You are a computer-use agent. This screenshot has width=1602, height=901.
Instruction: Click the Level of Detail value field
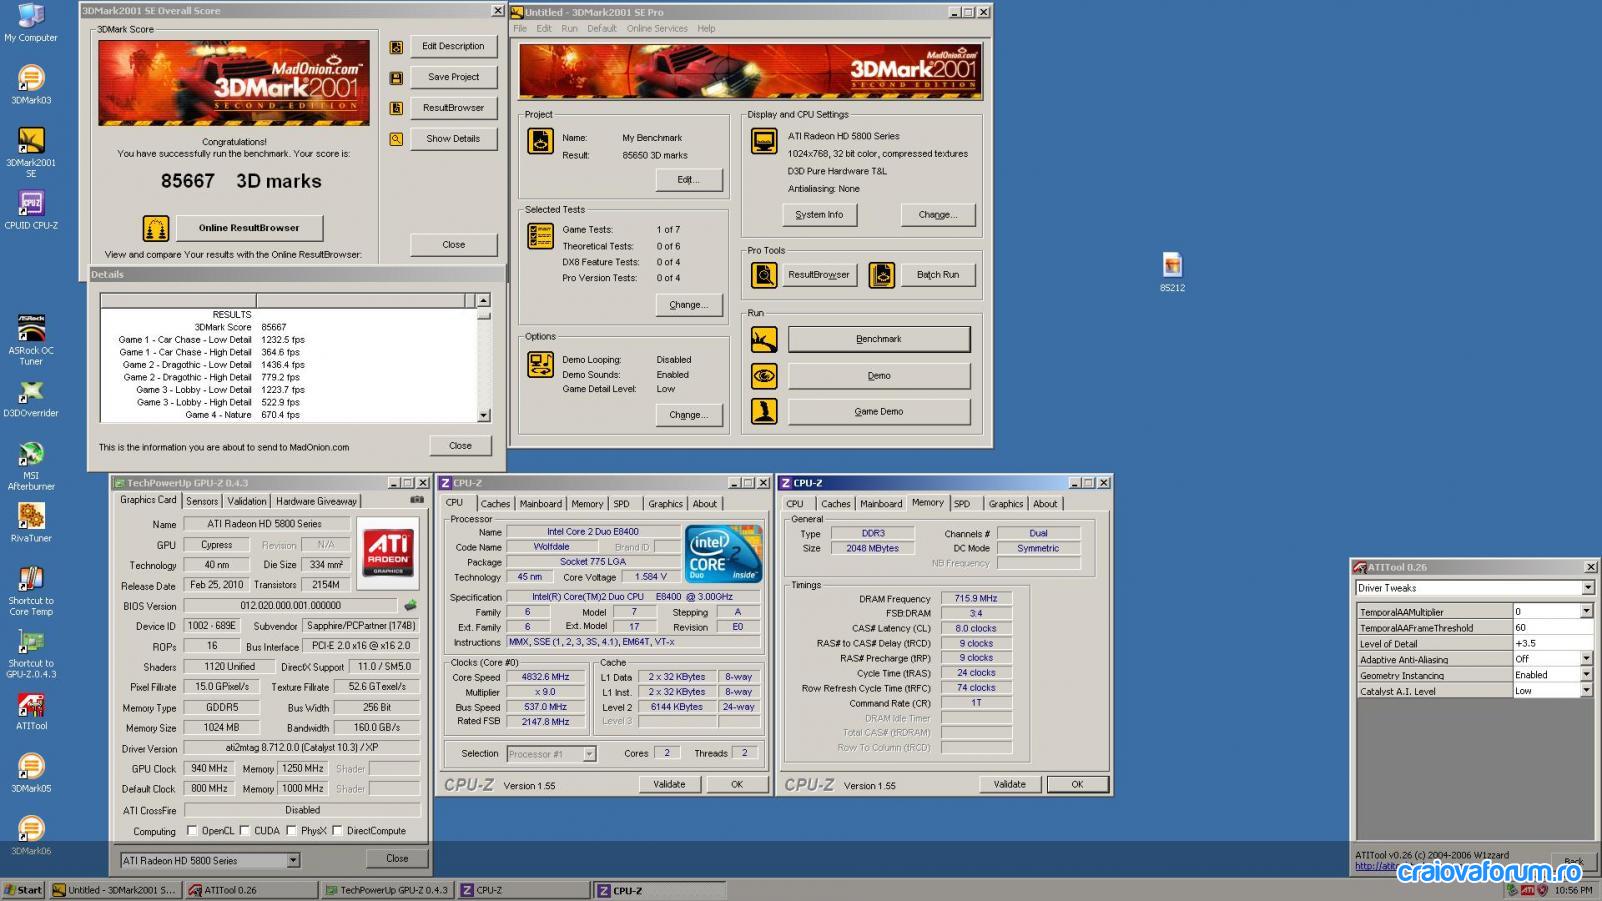[1552, 643]
